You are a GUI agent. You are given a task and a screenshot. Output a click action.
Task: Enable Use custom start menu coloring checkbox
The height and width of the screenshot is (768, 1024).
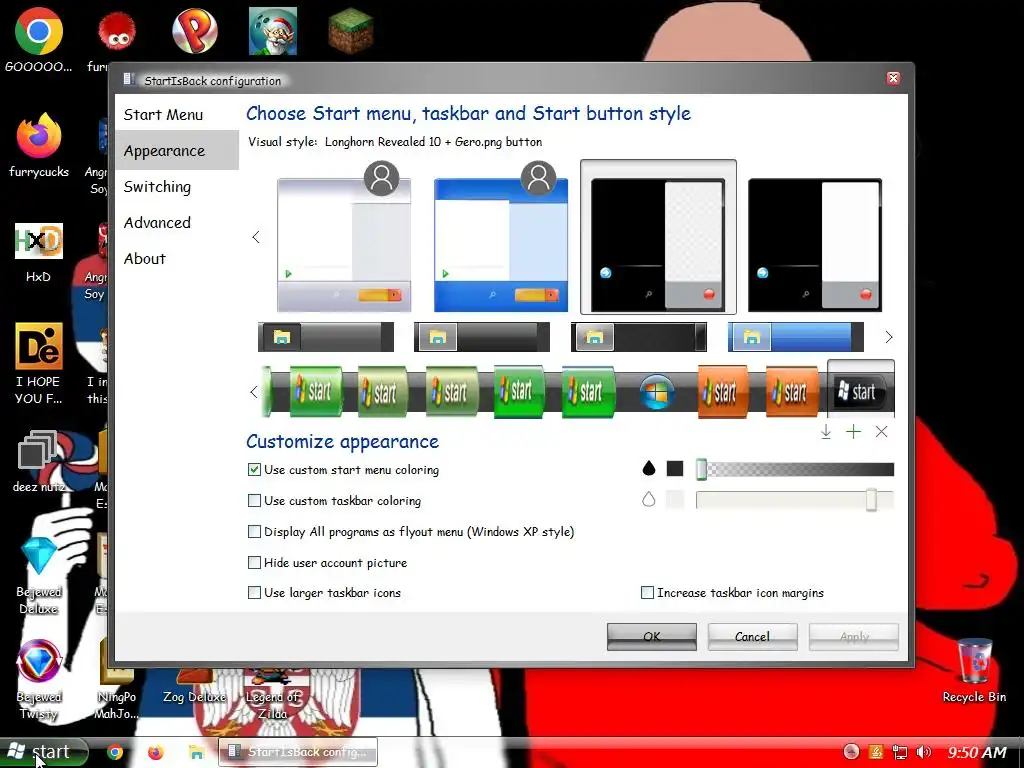pos(254,470)
